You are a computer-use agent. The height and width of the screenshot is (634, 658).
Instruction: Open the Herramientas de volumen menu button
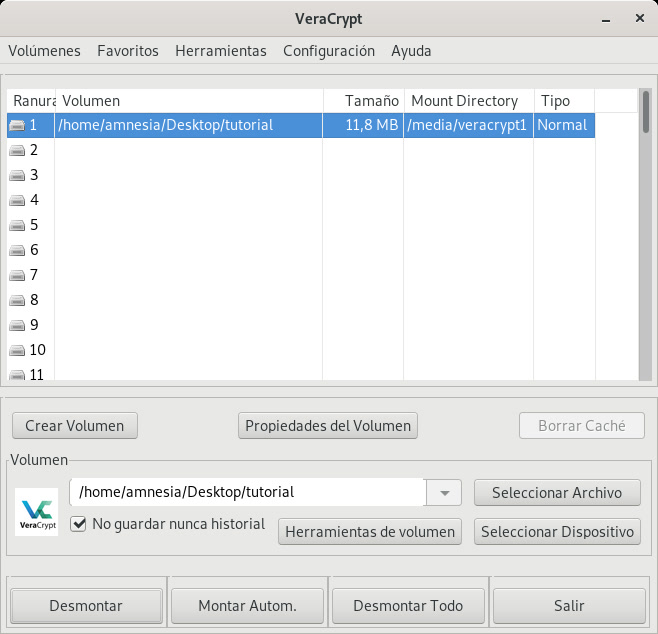click(x=370, y=532)
